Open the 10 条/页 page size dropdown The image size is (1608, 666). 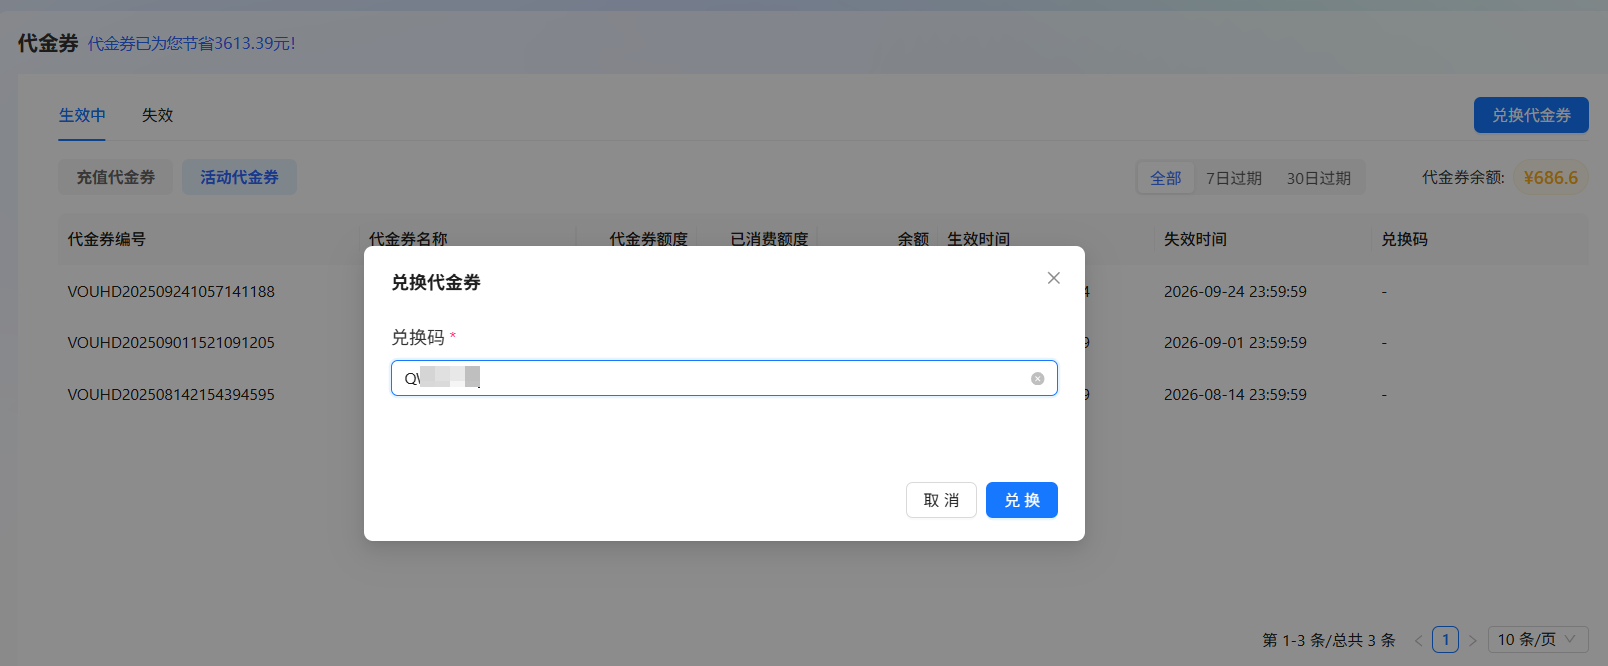[1537, 639]
